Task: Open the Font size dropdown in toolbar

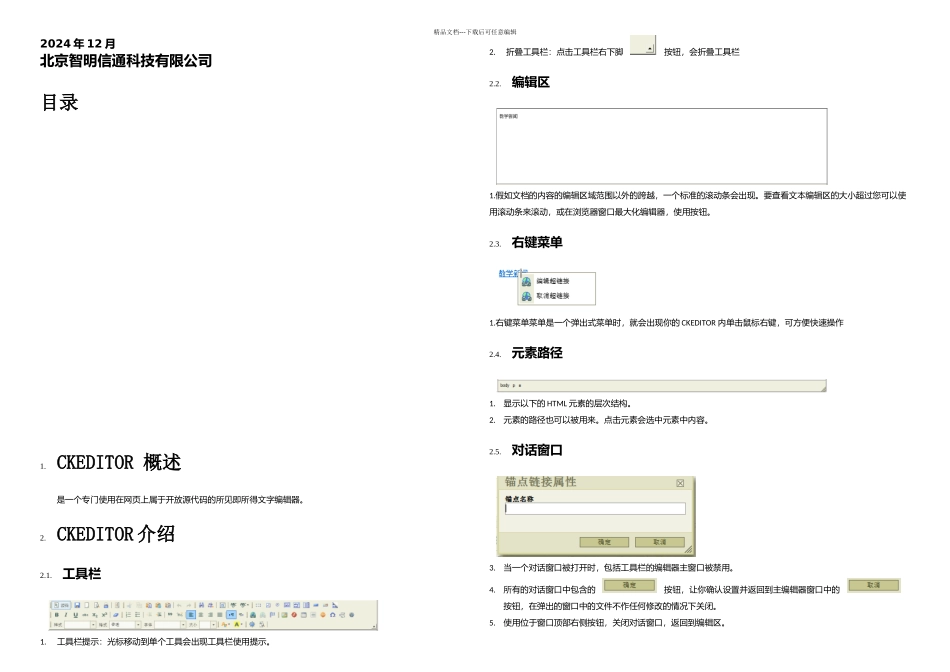Action: 208,625
